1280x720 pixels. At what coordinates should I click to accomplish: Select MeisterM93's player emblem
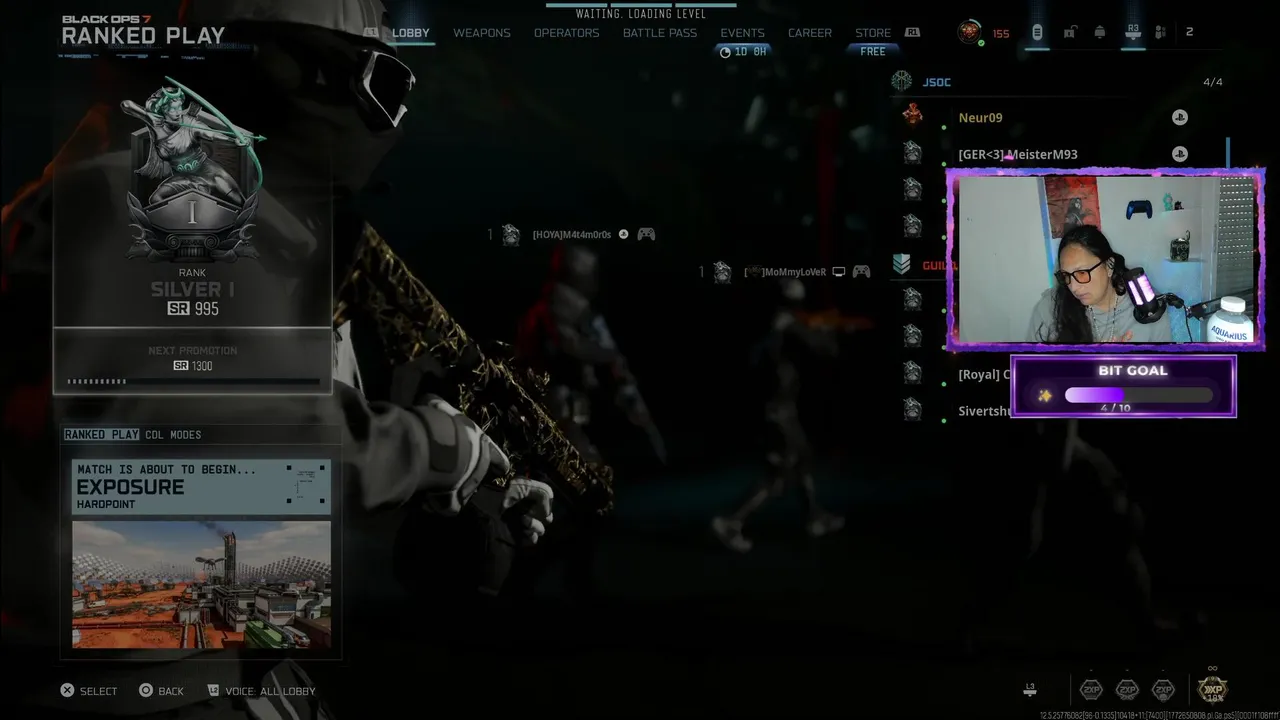(912, 152)
